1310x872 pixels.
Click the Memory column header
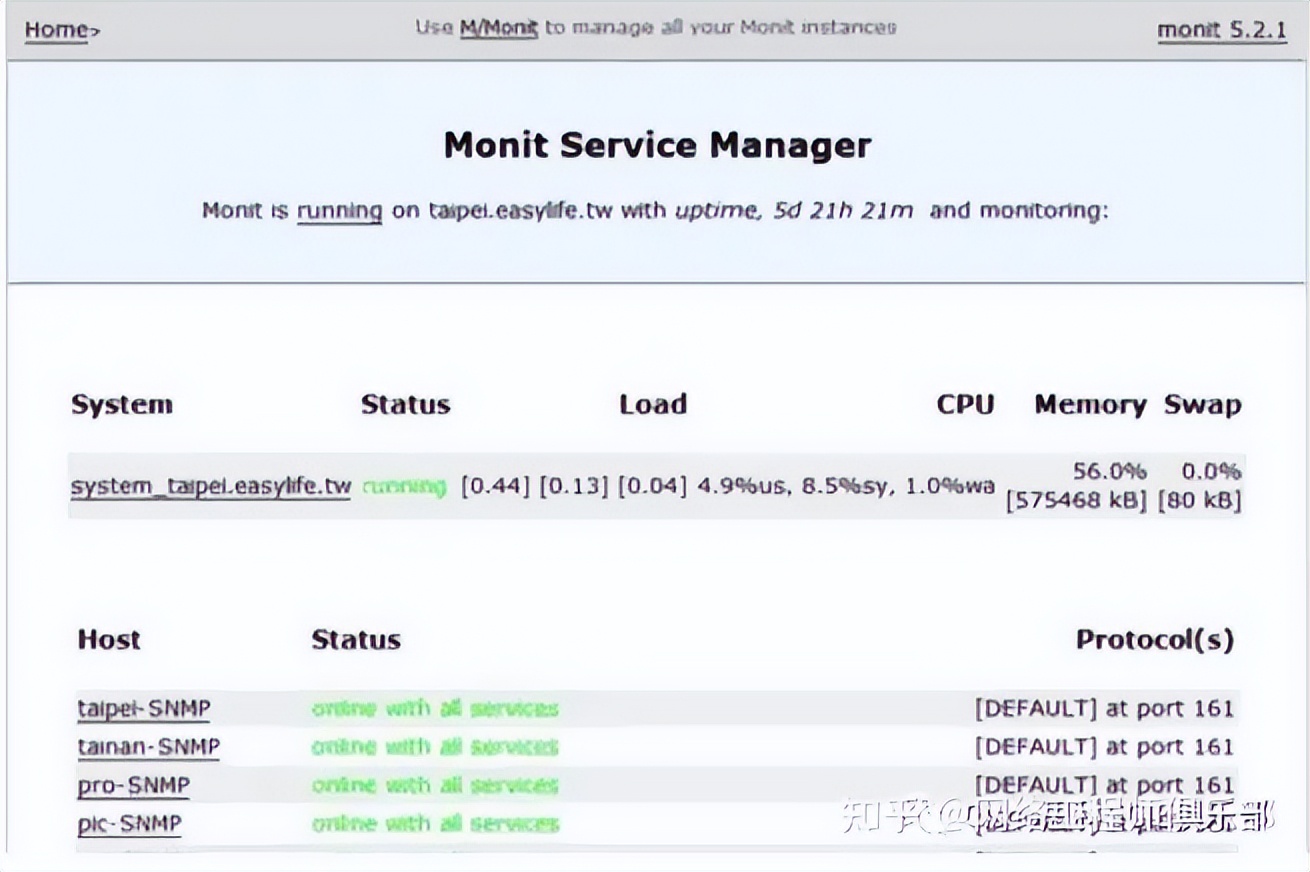pyautogui.click(x=1089, y=405)
